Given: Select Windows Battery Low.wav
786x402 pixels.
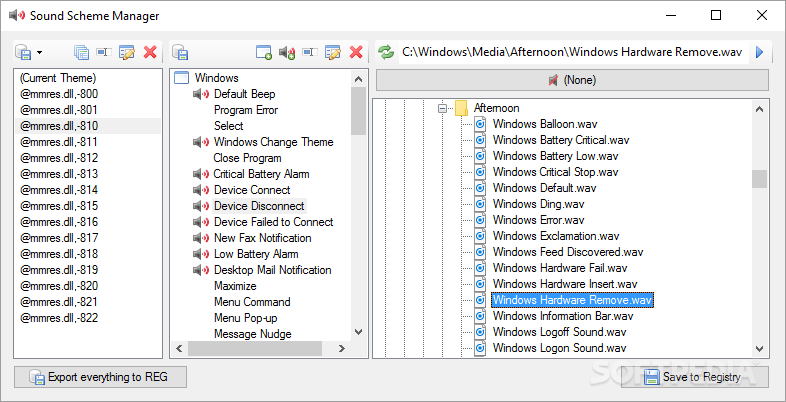Looking at the screenshot, I should (x=555, y=156).
